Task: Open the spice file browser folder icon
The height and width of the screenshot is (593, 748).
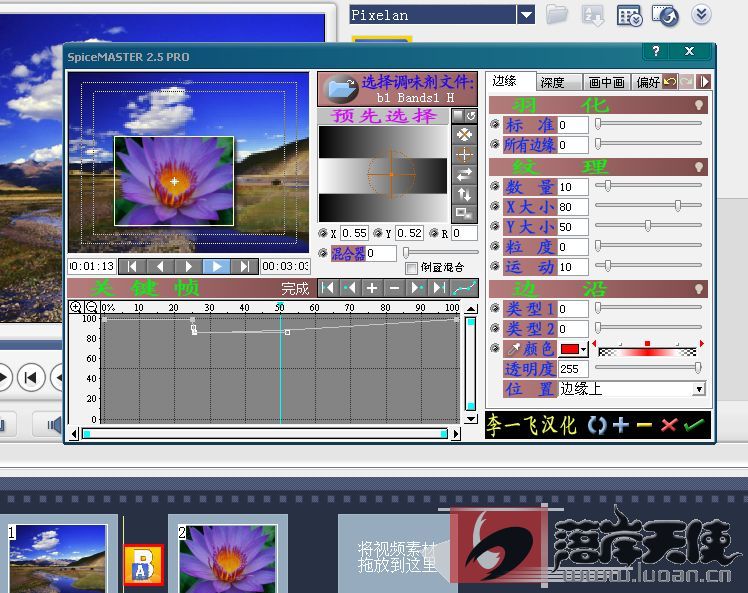Action: [341, 89]
